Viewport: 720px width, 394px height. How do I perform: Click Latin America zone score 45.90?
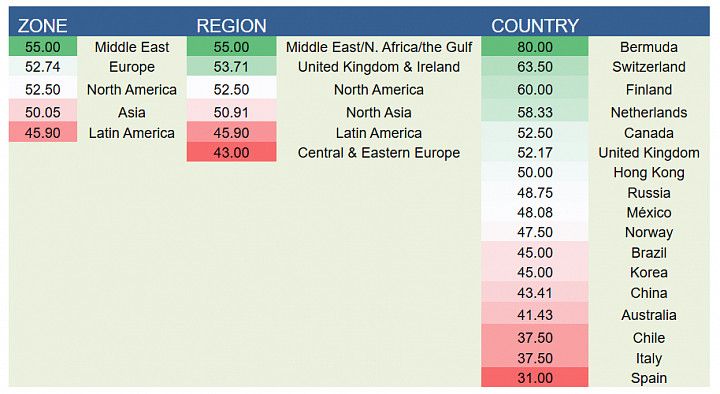click(x=43, y=133)
